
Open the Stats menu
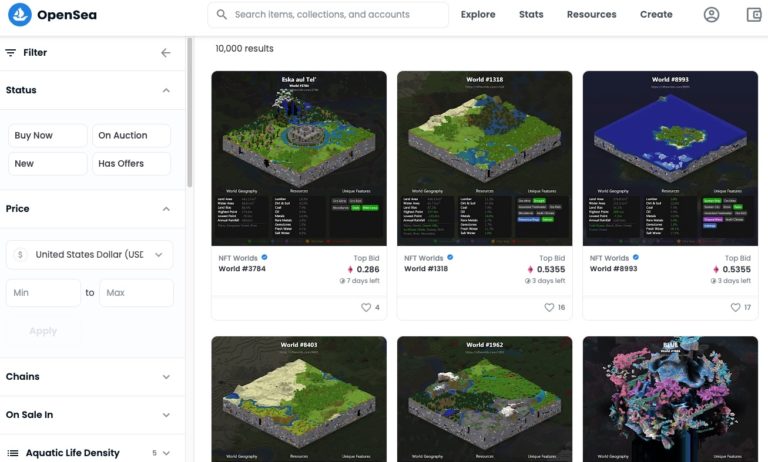click(531, 15)
